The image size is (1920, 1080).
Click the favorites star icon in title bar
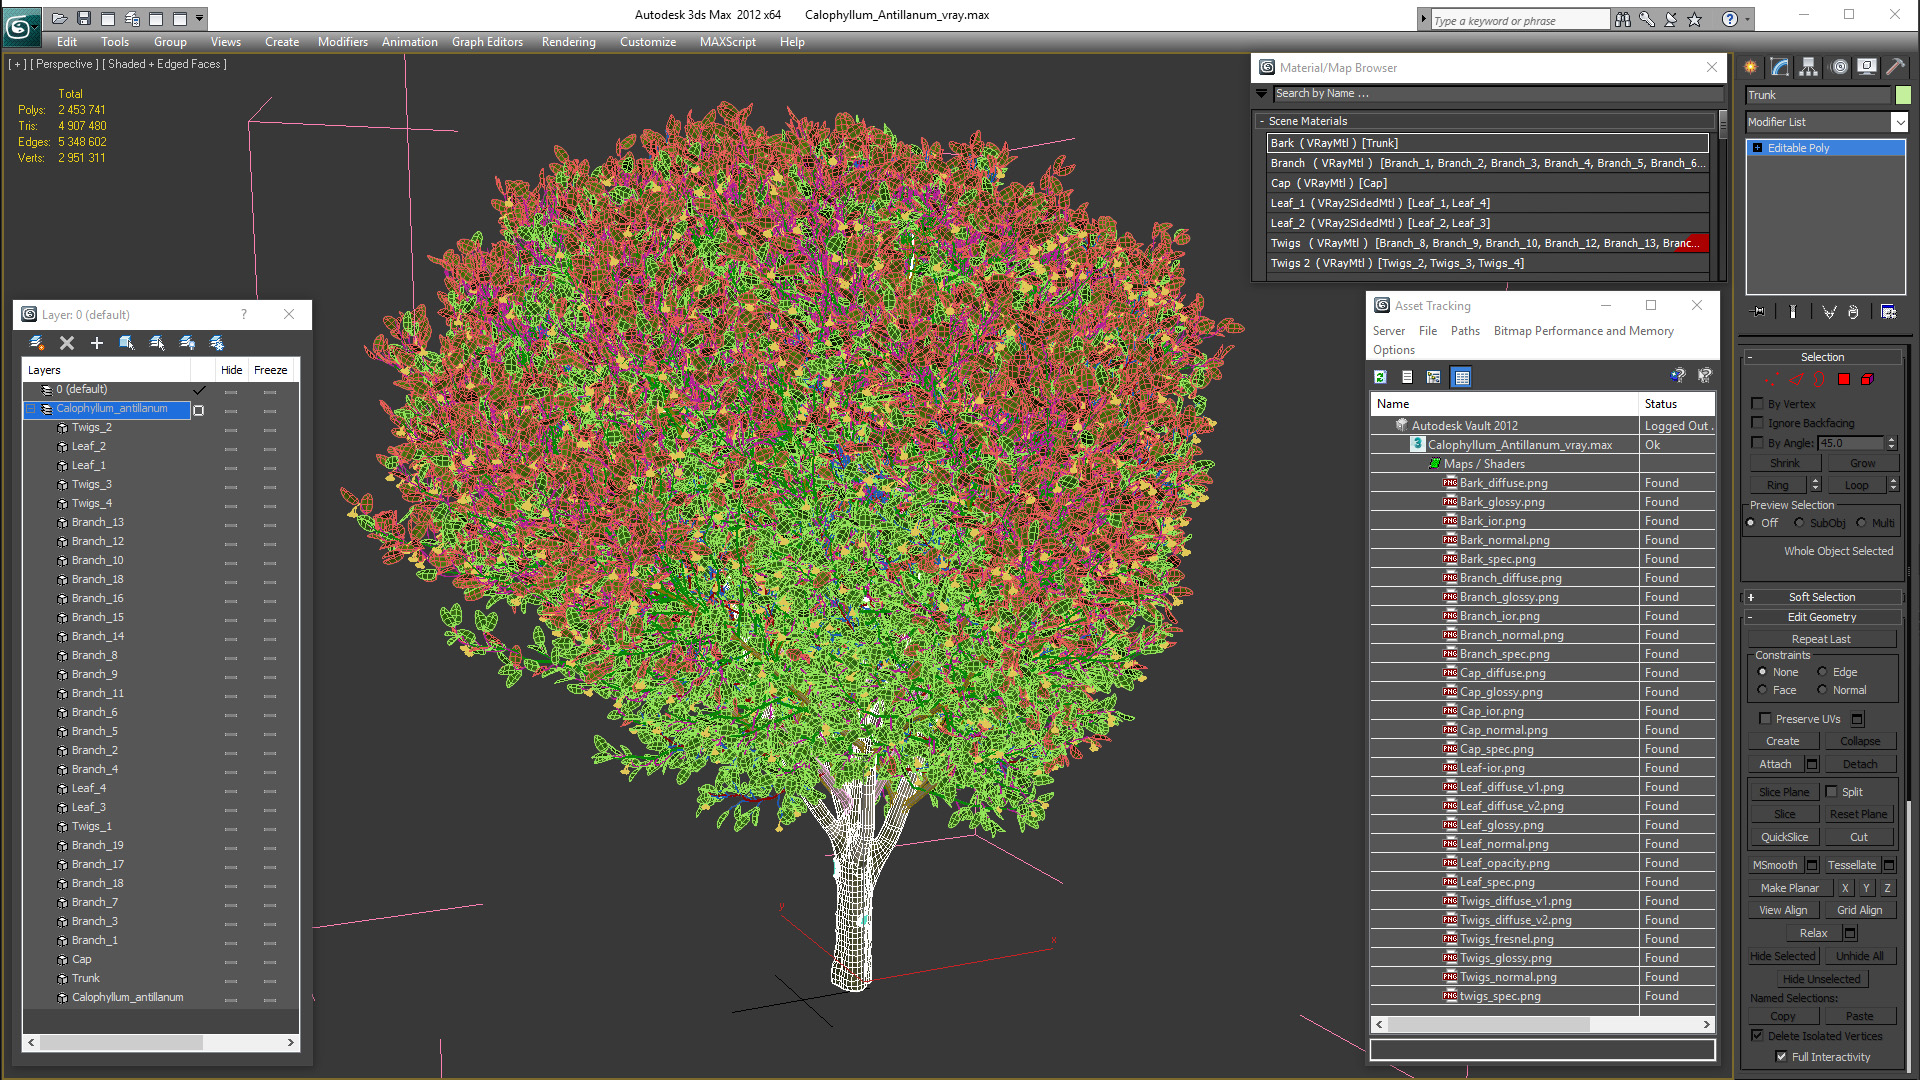1694,19
